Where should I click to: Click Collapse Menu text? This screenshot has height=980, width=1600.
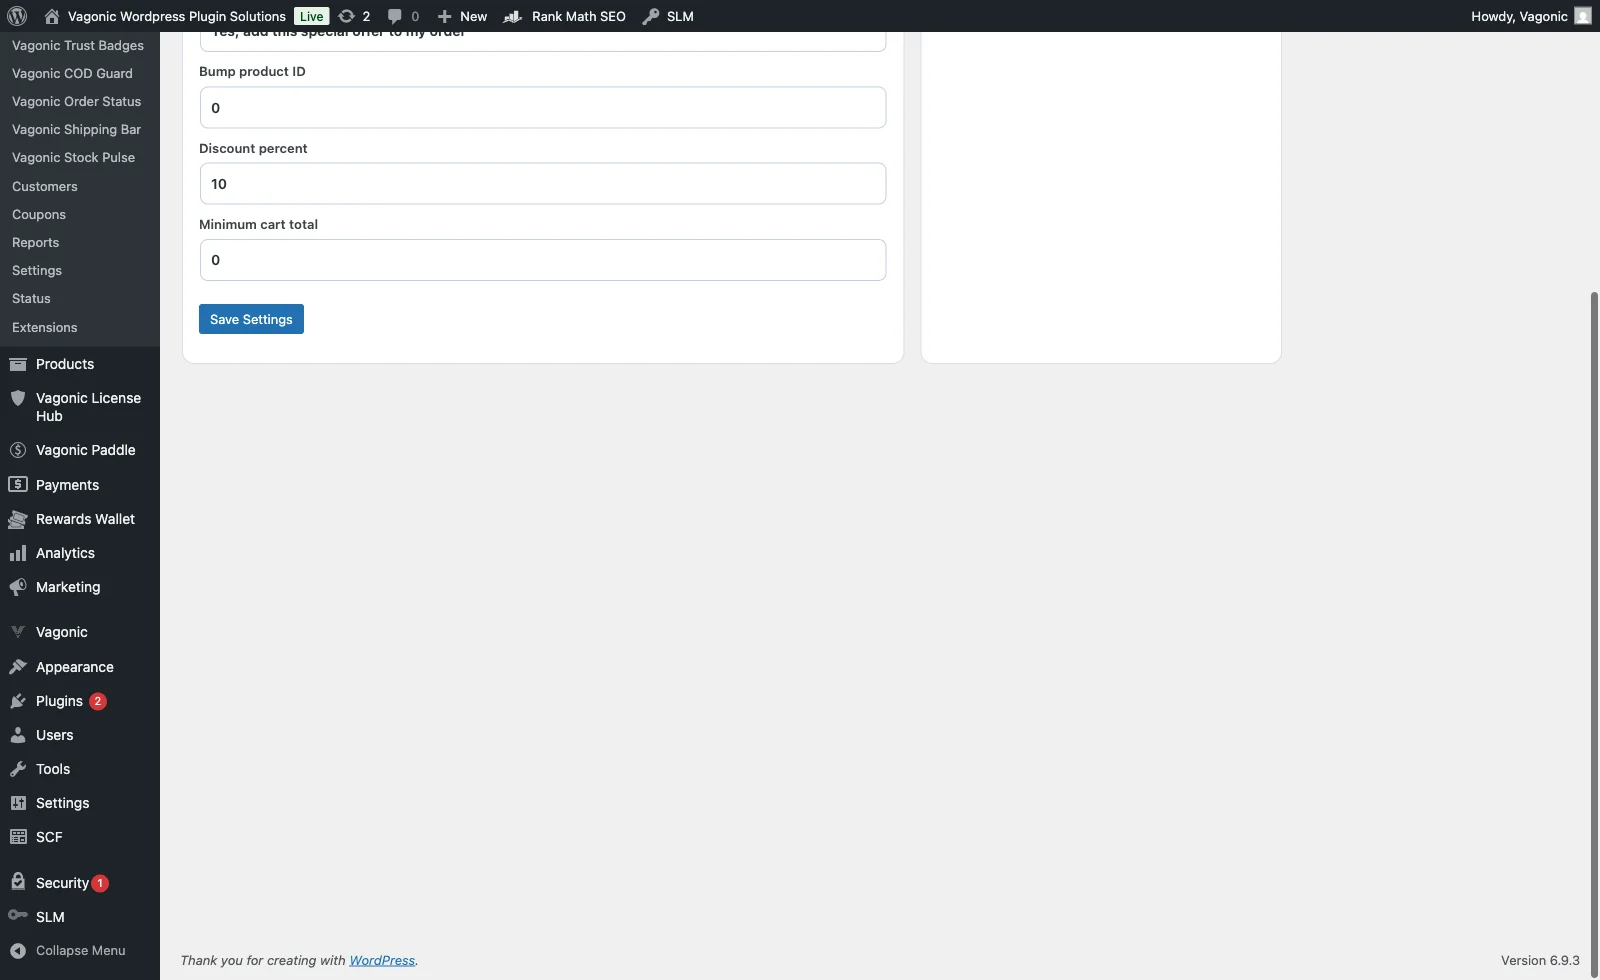click(x=81, y=951)
